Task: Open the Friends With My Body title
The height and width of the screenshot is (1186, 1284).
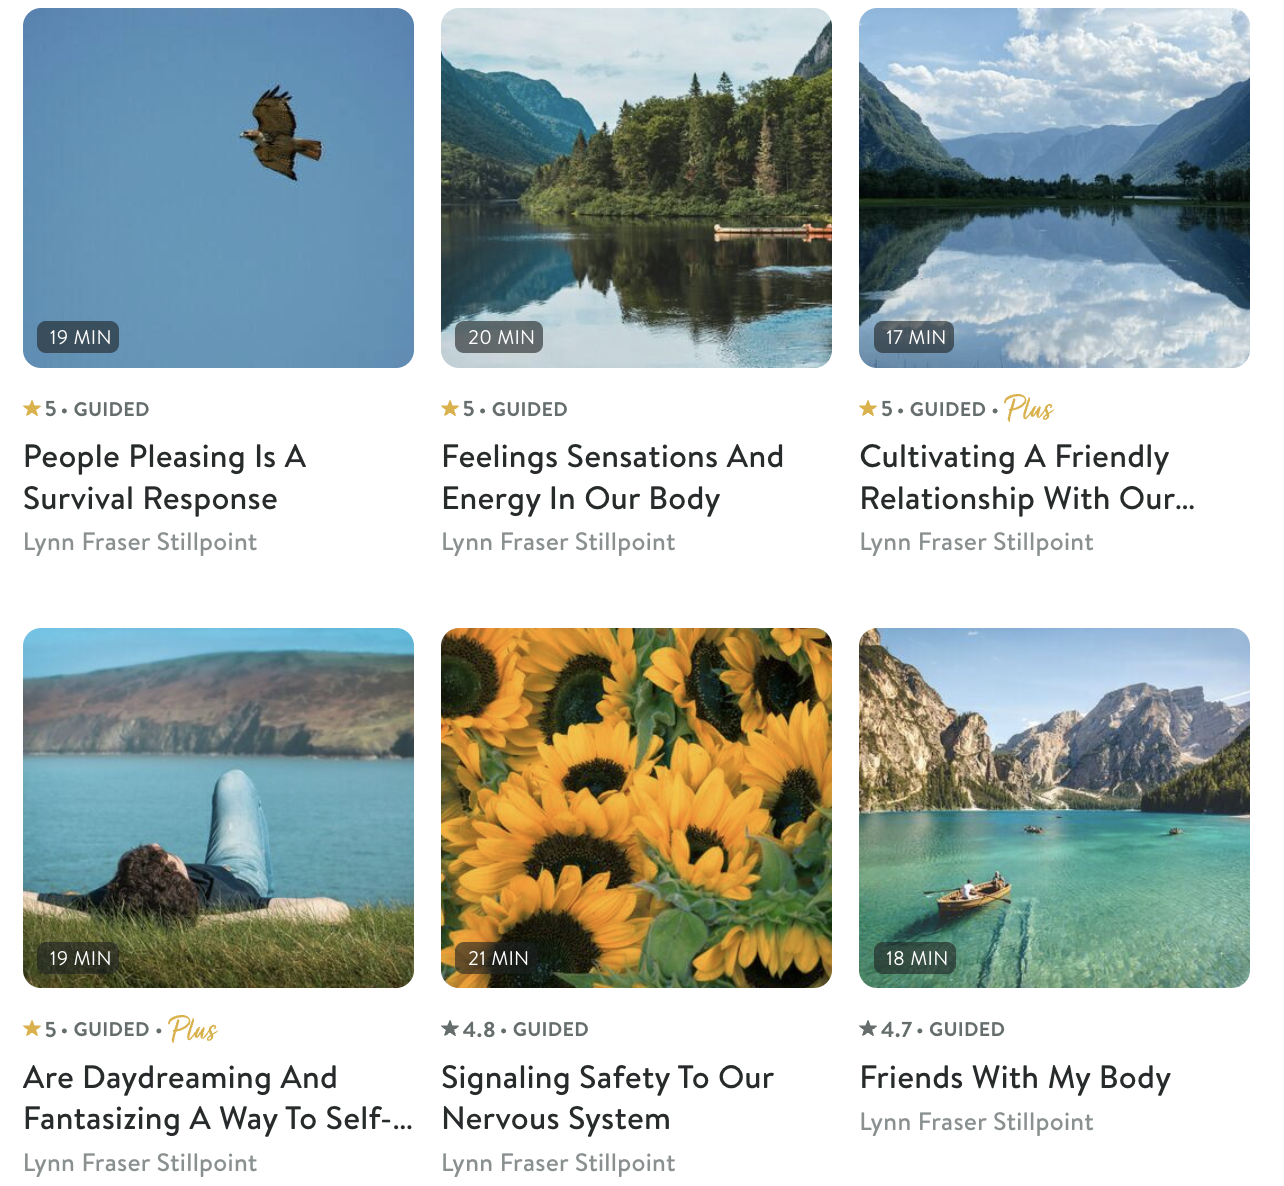Action: coord(1015,1077)
